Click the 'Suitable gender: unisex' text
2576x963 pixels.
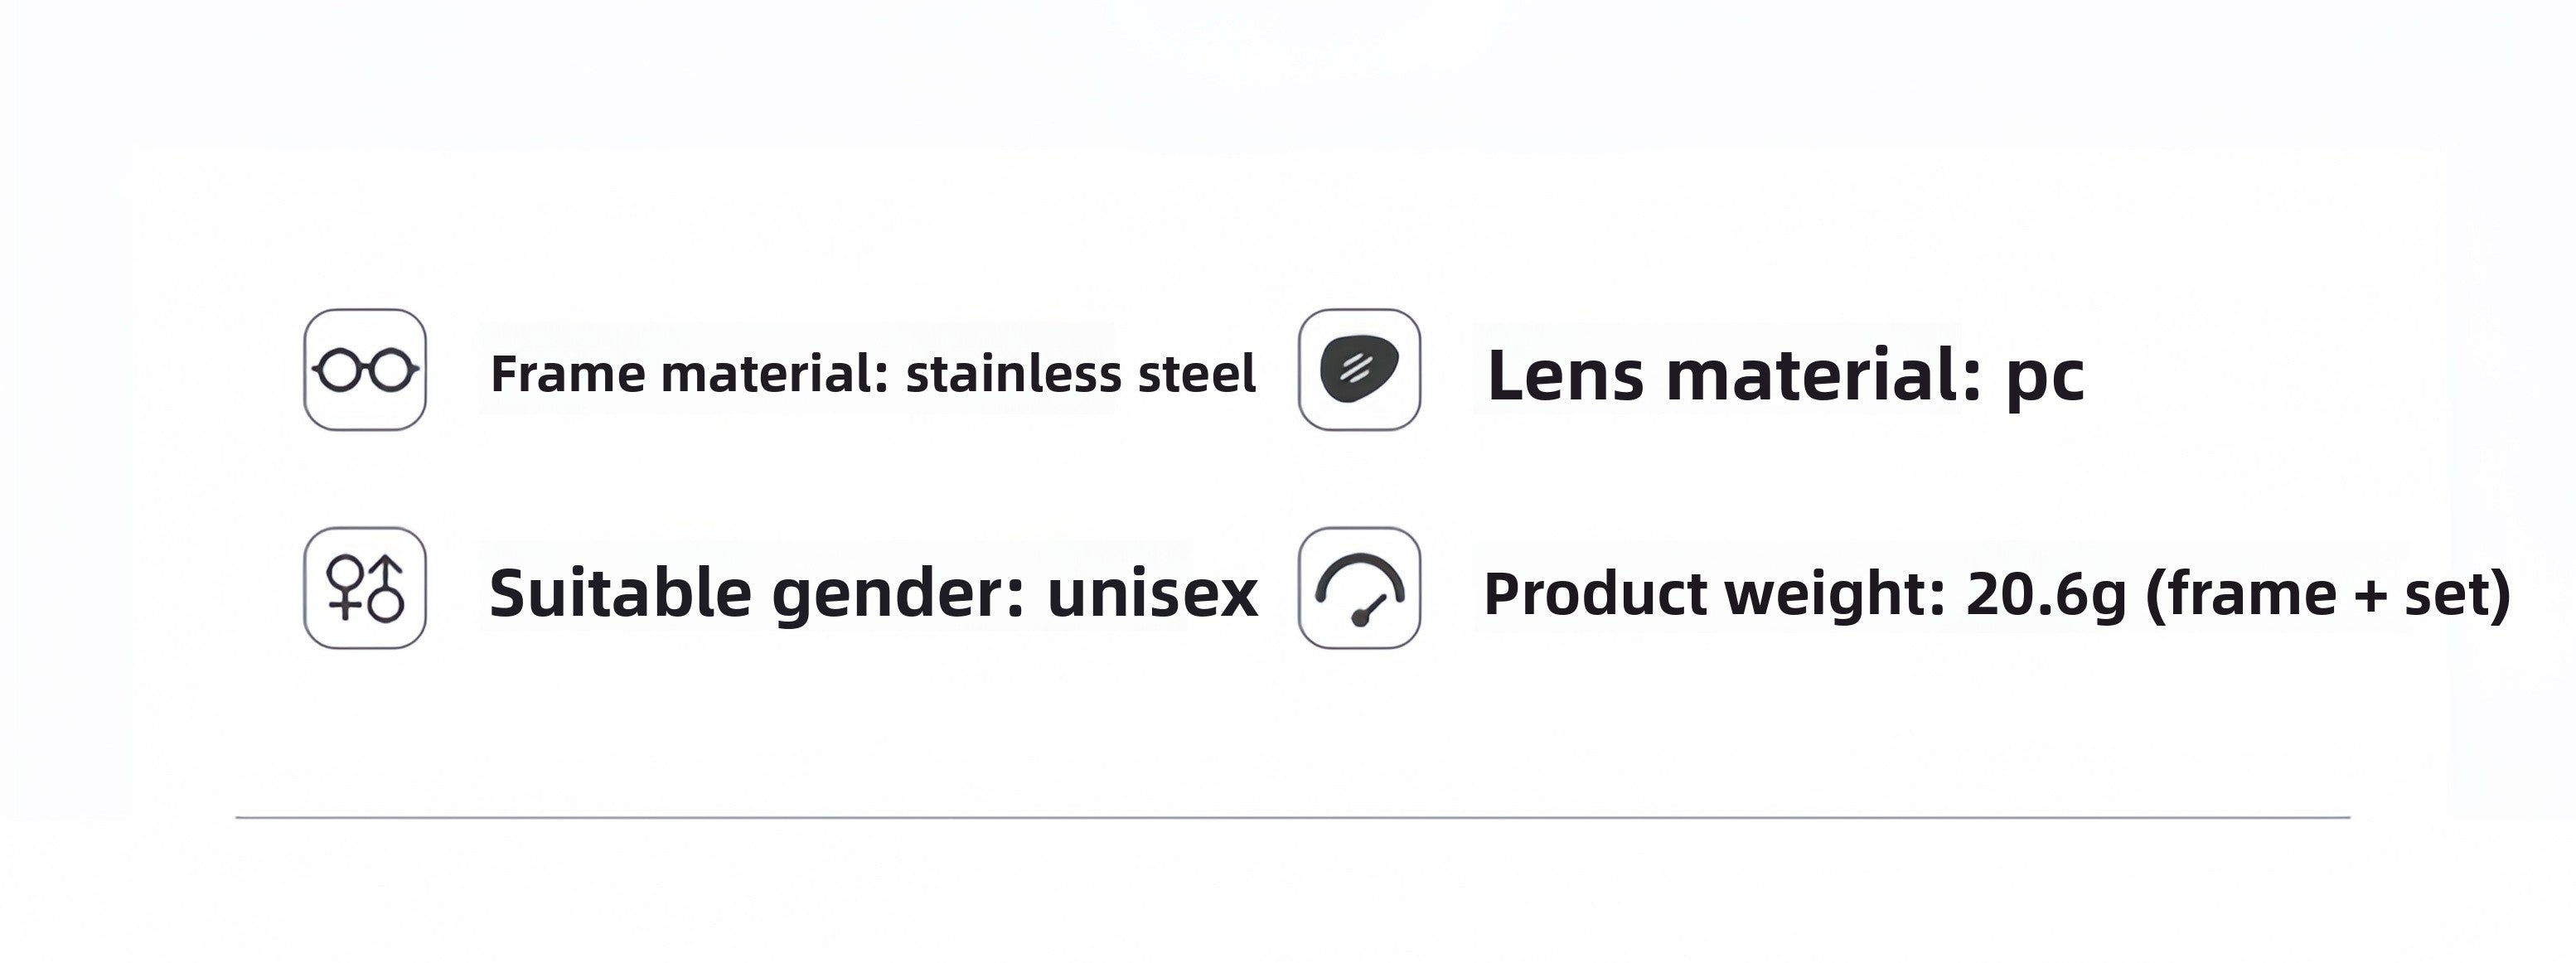tap(873, 594)
